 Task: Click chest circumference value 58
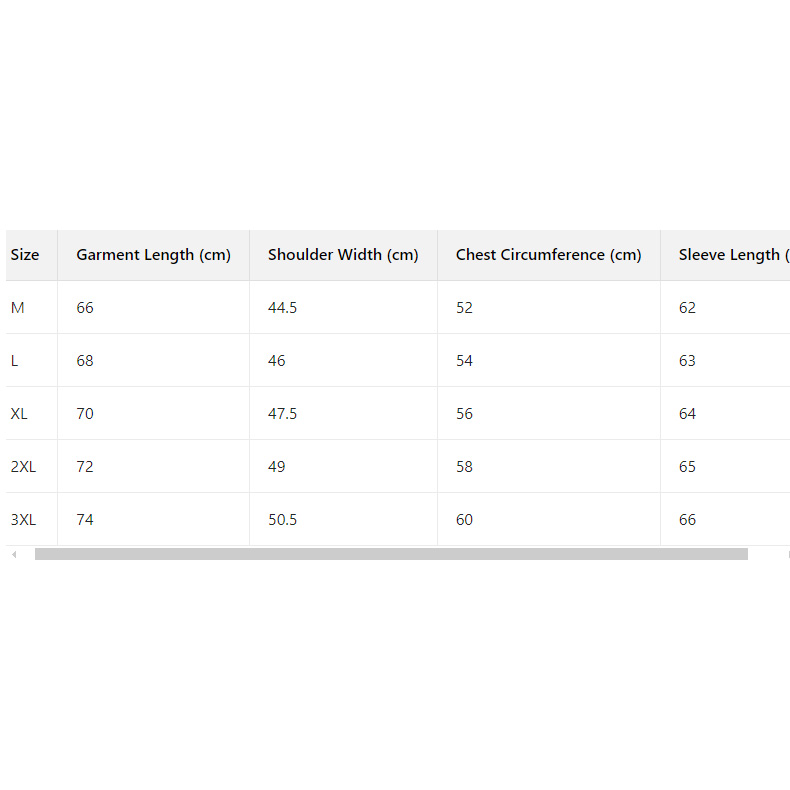coord(465,467)
